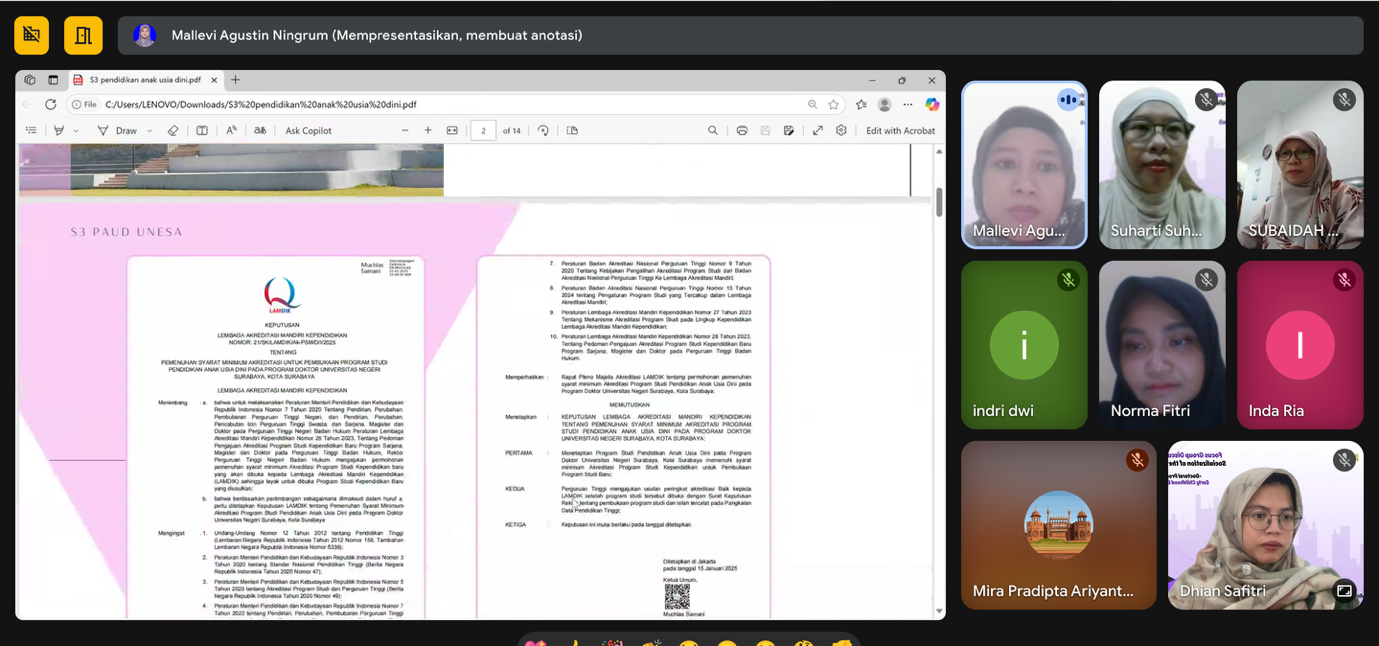Open the browser's three-dot menu
This screenshot has height=646, width=1379.
(x=908, y=104)
